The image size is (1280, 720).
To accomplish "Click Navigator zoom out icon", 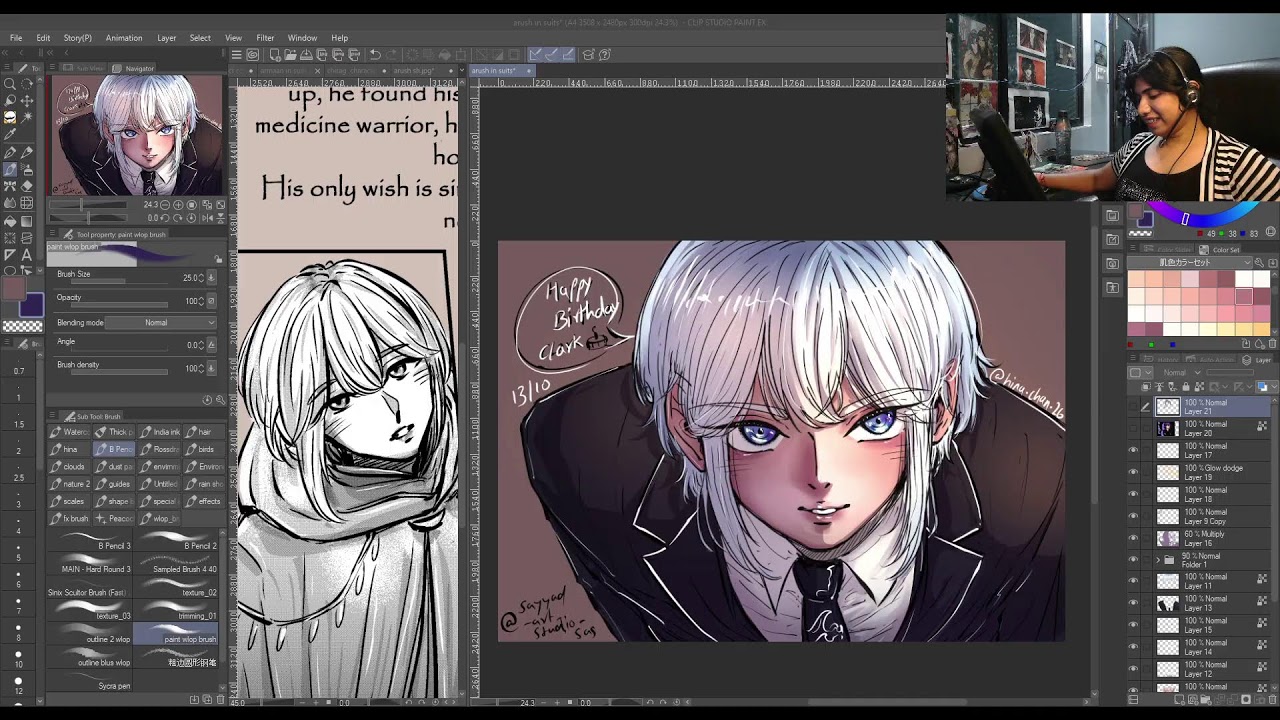I will point(165,205).
